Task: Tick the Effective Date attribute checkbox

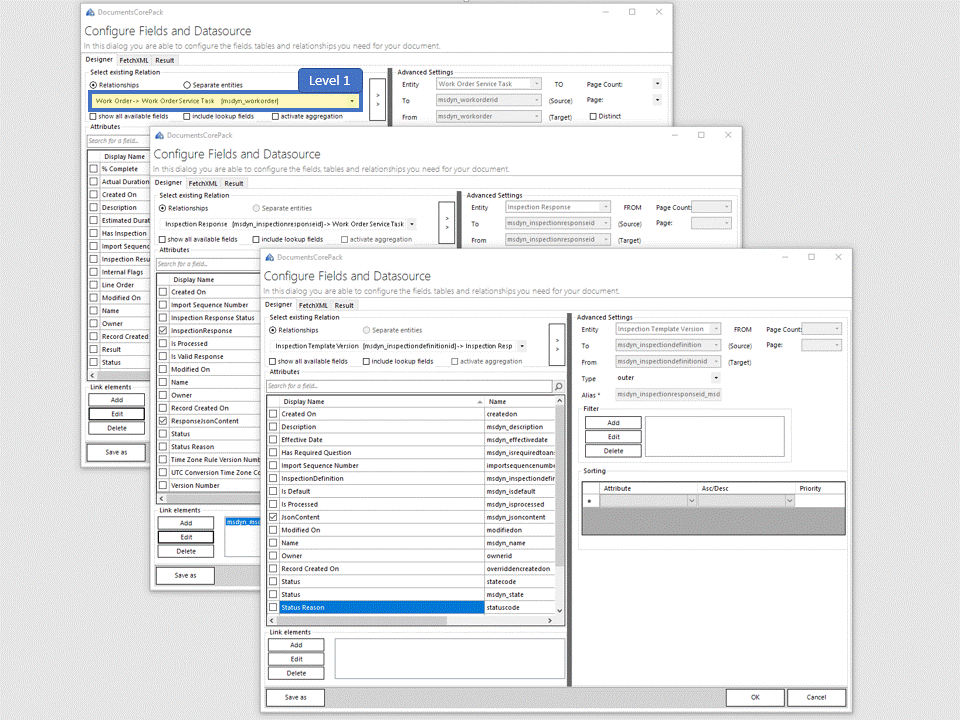Action: click(273, 440)
